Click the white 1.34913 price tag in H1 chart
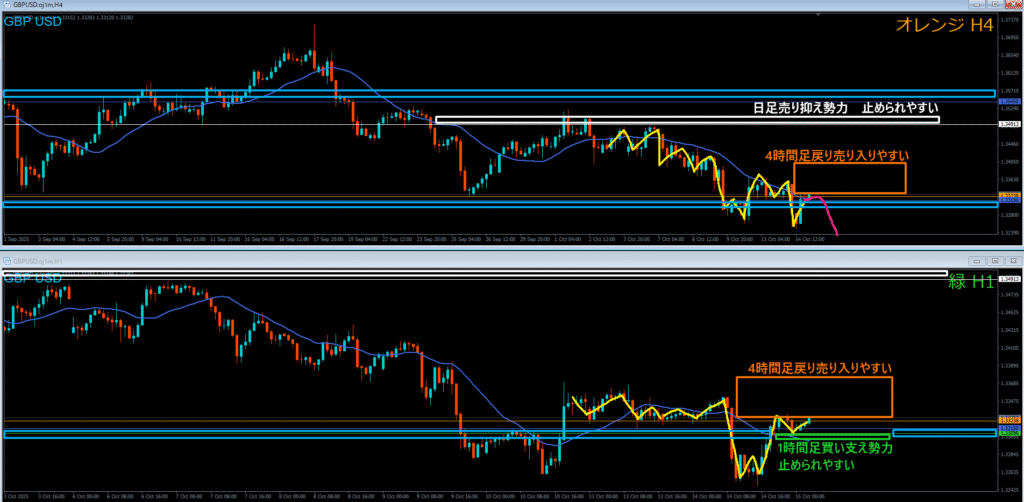Viewport: 1024px width, 502px height. click(1010, 279)
